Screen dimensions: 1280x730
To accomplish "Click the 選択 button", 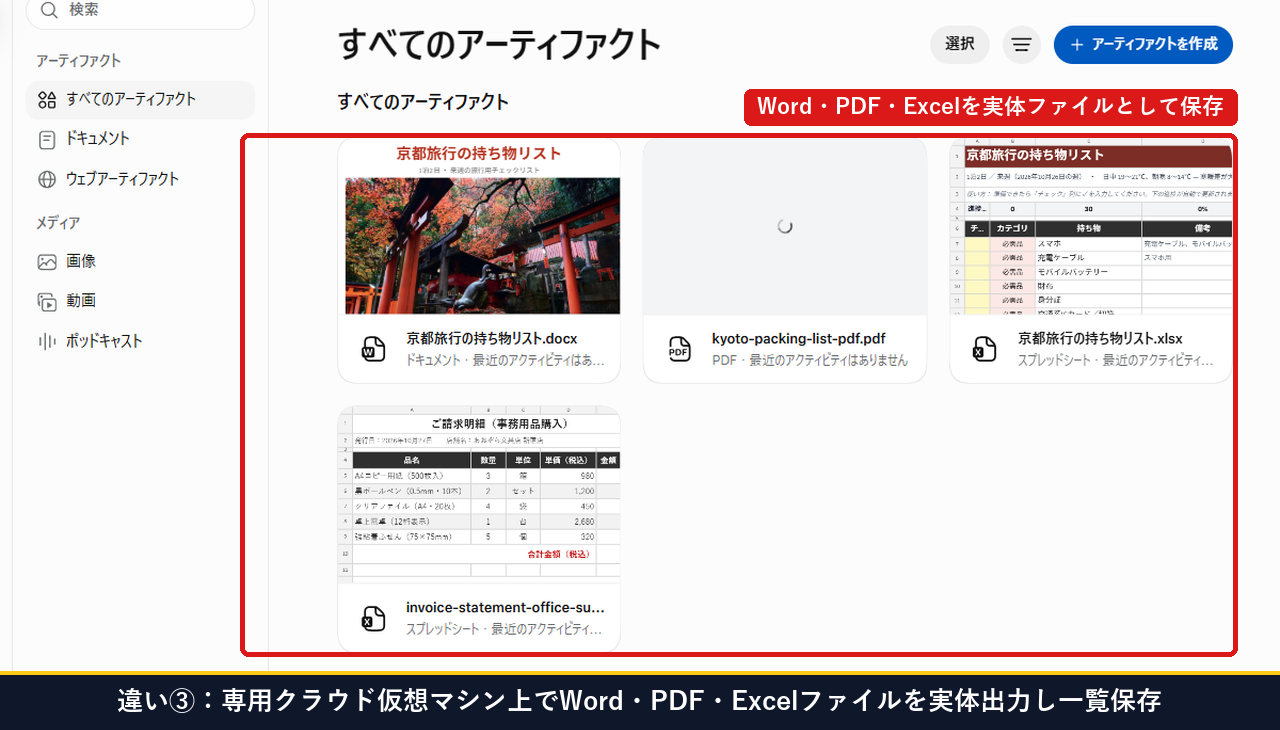I will click(960, 44).
